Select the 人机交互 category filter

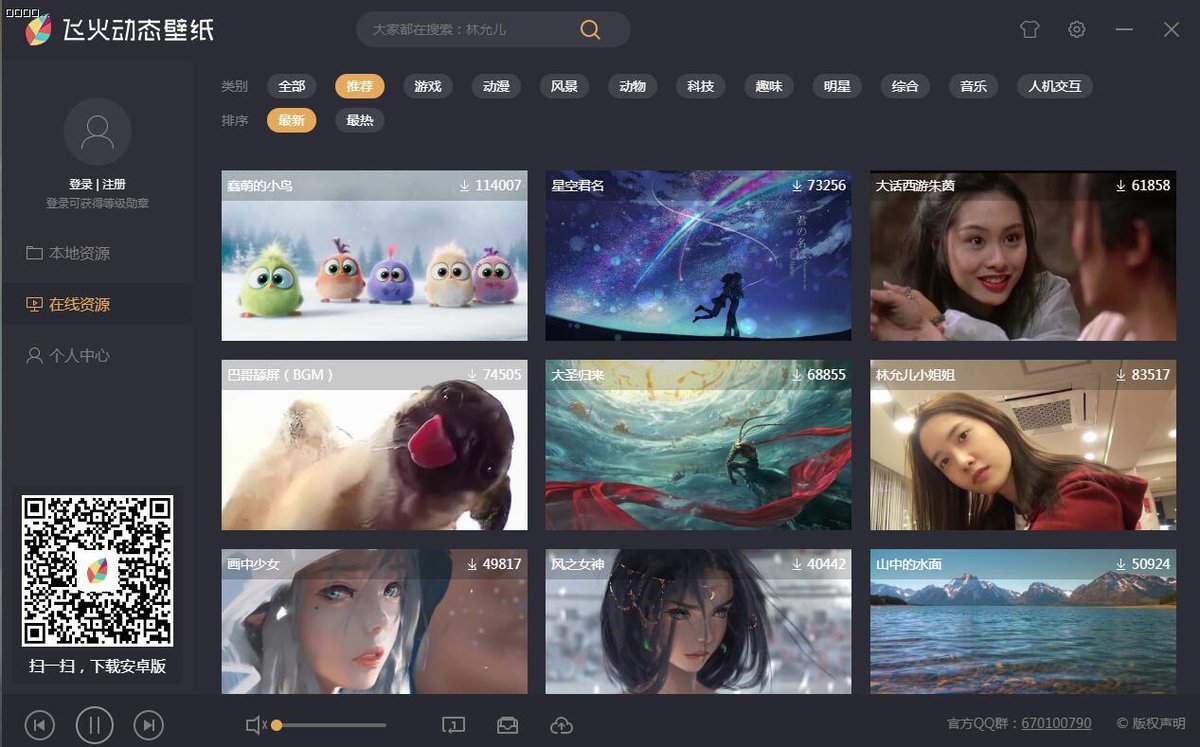pos(1055,86)
